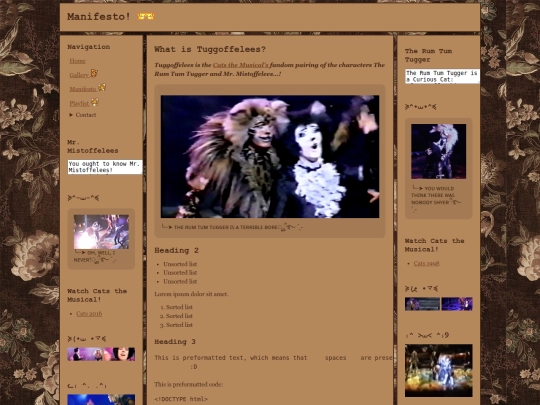Click the 'This is preformatted code:' text
This screenshot has height=405, width=540.
pos(188,384)
